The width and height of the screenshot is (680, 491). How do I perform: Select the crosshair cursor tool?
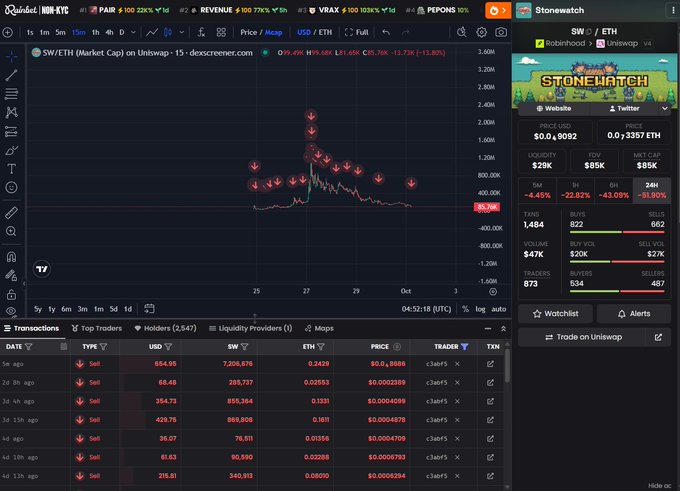[12, 56]
